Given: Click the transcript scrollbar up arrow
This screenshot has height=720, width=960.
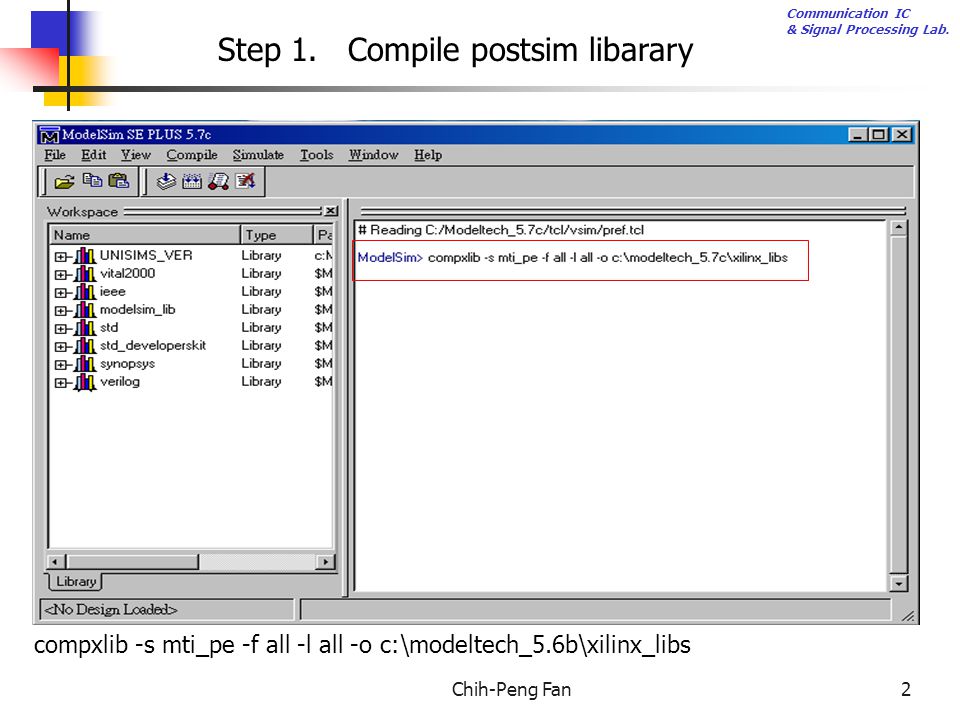Looking at the screenshot, I should coord(898,228).
